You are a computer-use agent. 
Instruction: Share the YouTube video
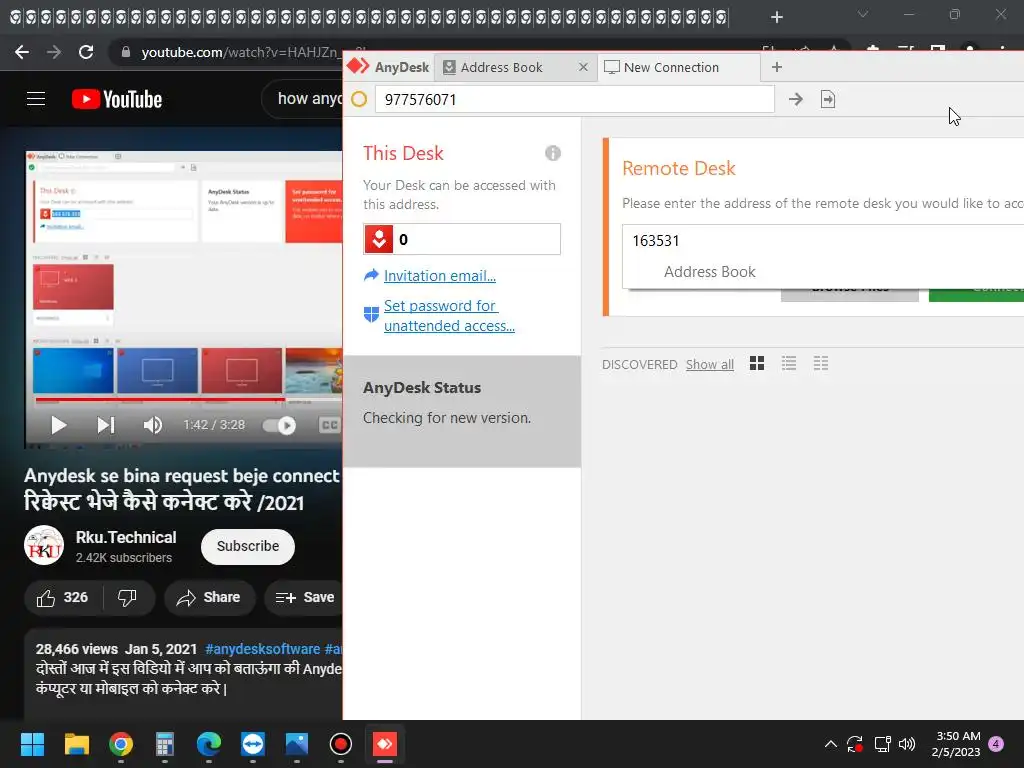click(x=209, y=598)
